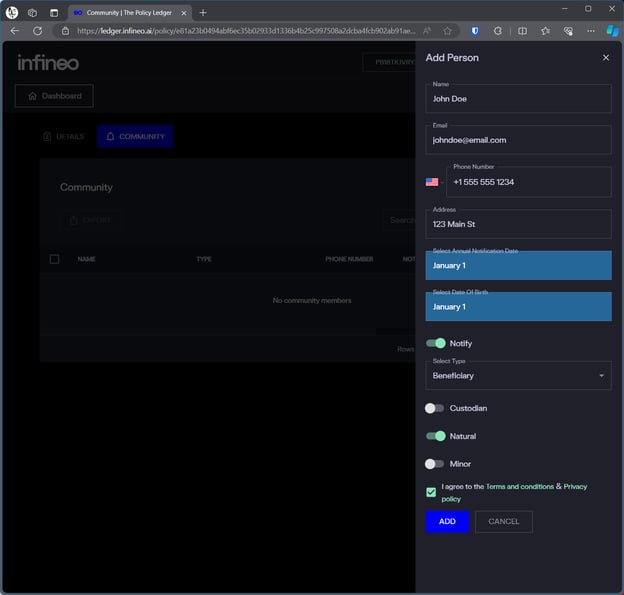The height and width of the screenshot is (595, 624).
Task: Close the Add Person panel
Action: [605, 58]
